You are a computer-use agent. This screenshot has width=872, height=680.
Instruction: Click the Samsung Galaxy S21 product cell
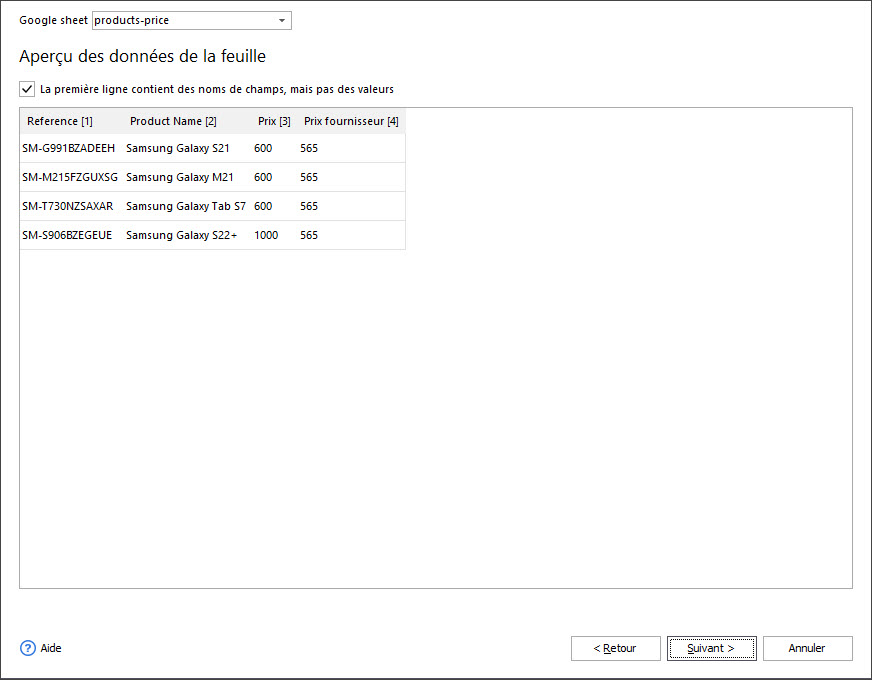pos(178,148)
